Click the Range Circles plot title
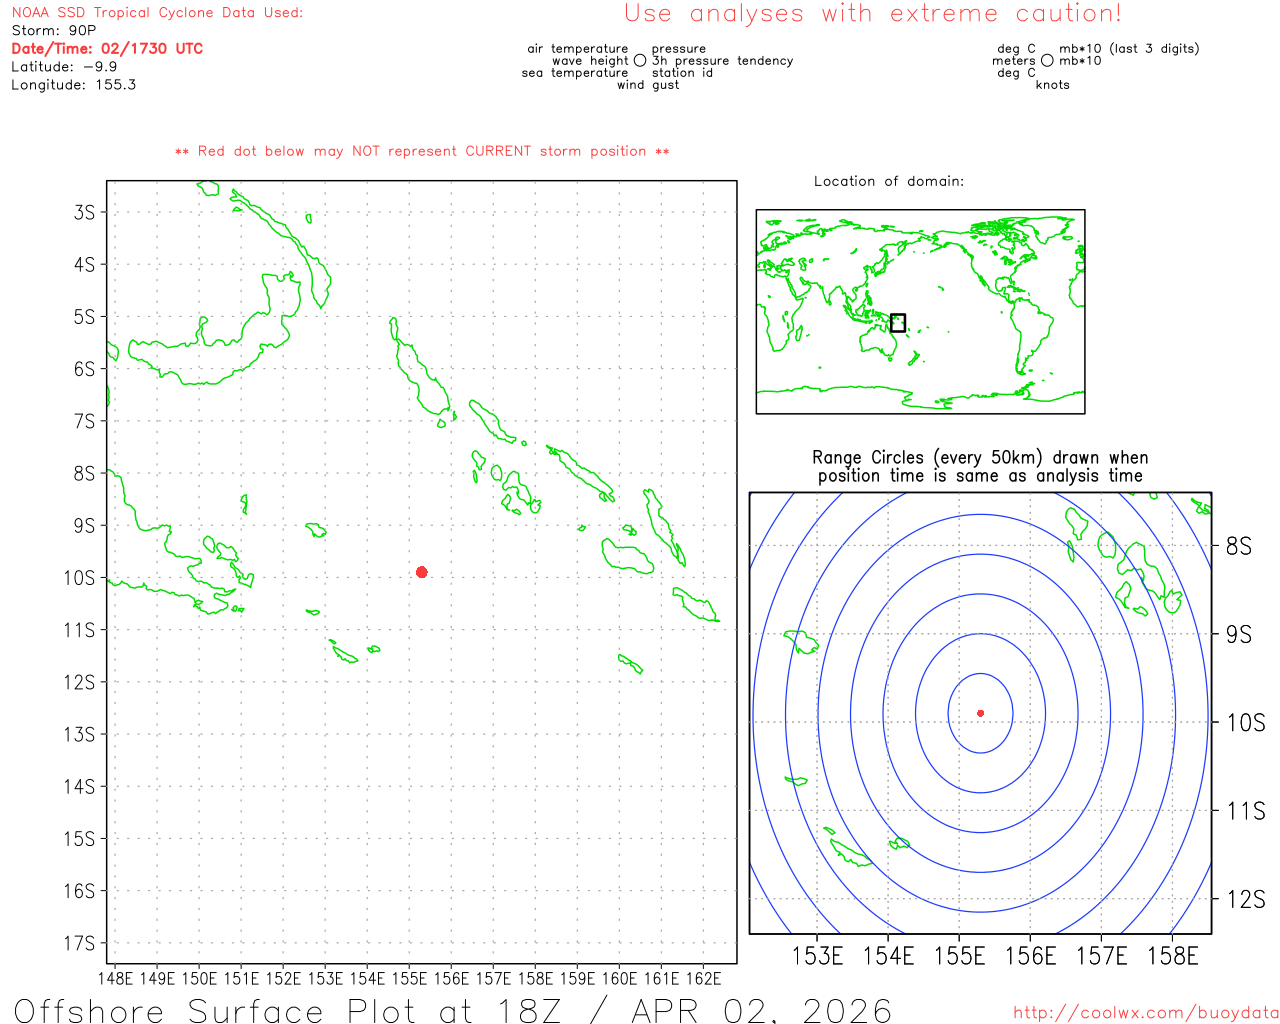Image resolution: width=1280 pixels, height=1024 pixels. tap(980, 467)
